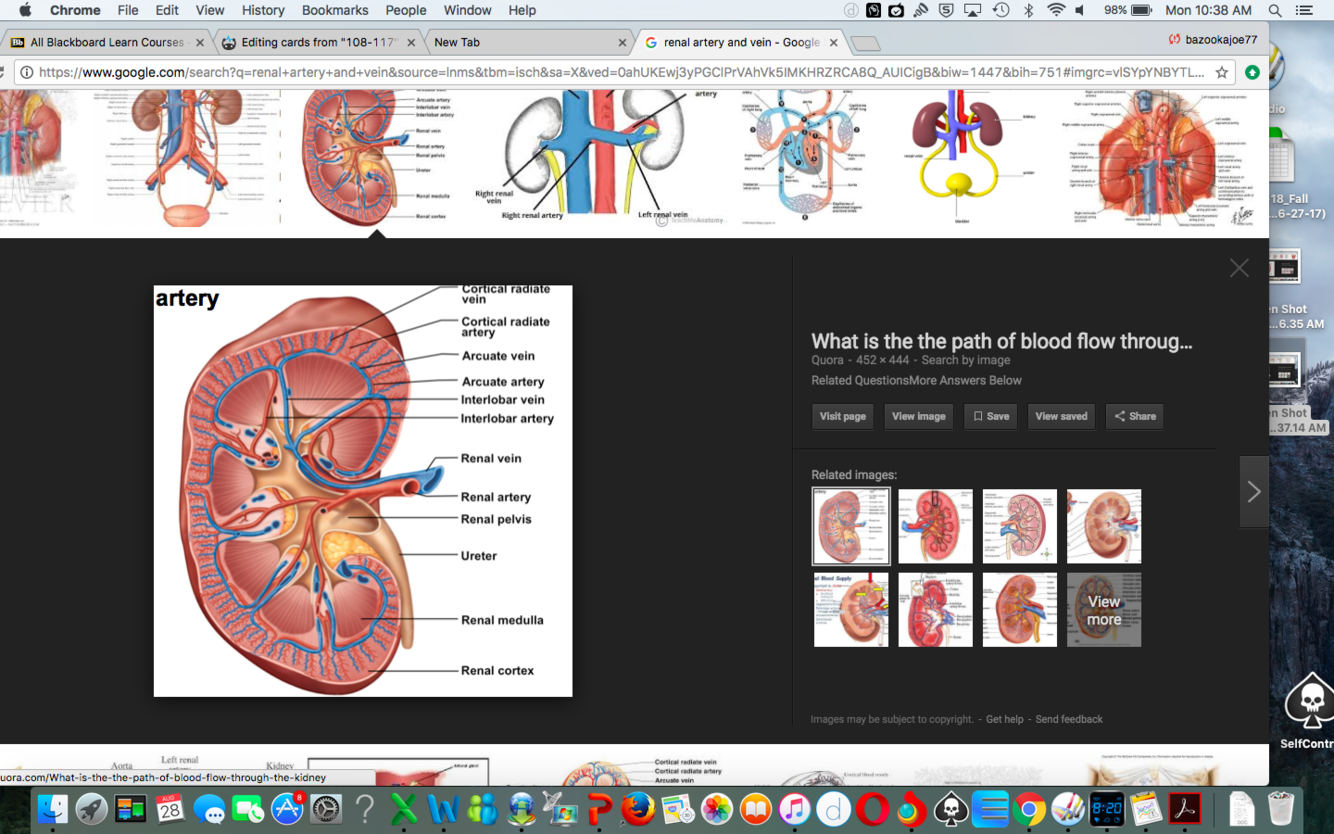Open System Preferences gear in dock
Viewport: 1334px width, 834px height.
(x=326, y=808)
